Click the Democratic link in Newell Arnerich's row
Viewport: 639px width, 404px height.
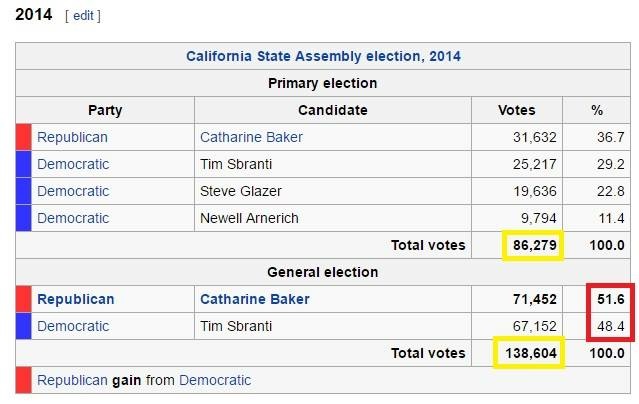click(x=73, y=218)
